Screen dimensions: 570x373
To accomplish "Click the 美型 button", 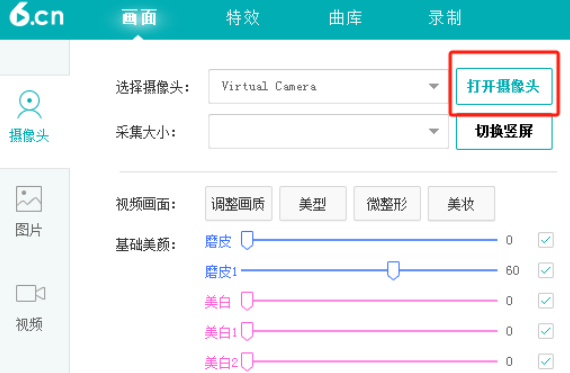I will (313, 204).
